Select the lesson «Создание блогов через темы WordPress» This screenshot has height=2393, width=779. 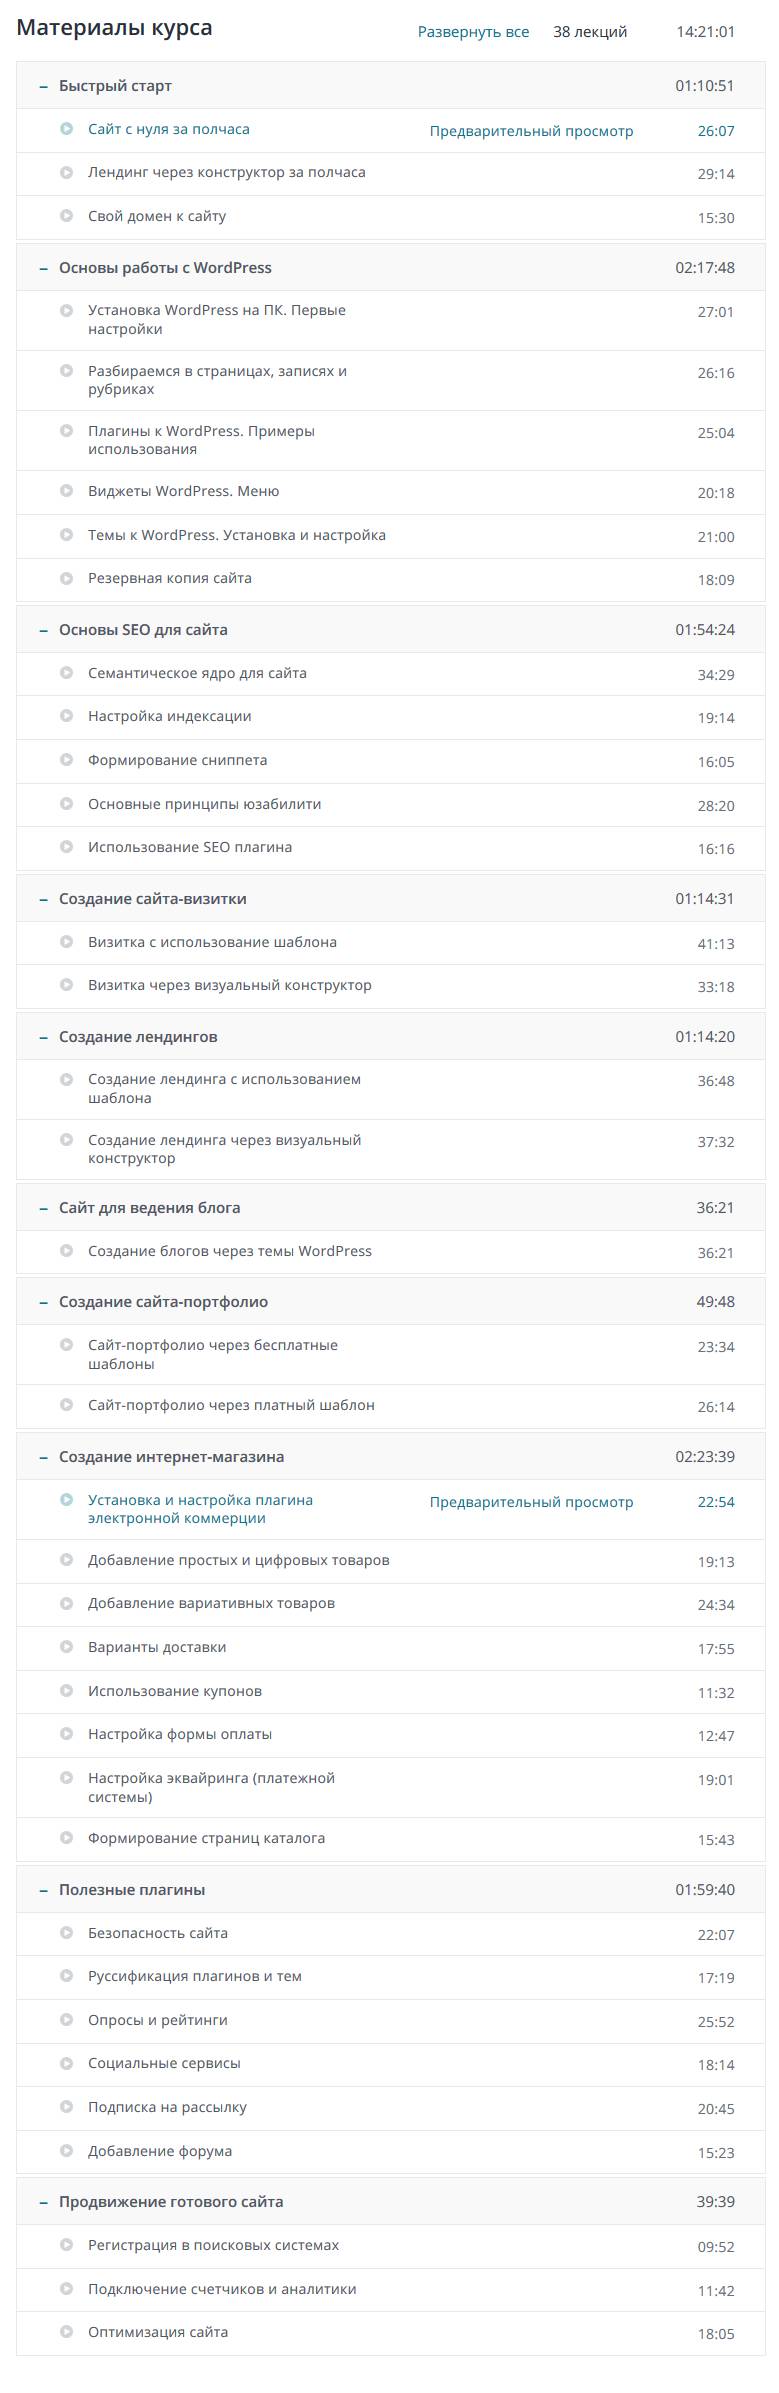pyautogui.click(x=229, y=1250)
